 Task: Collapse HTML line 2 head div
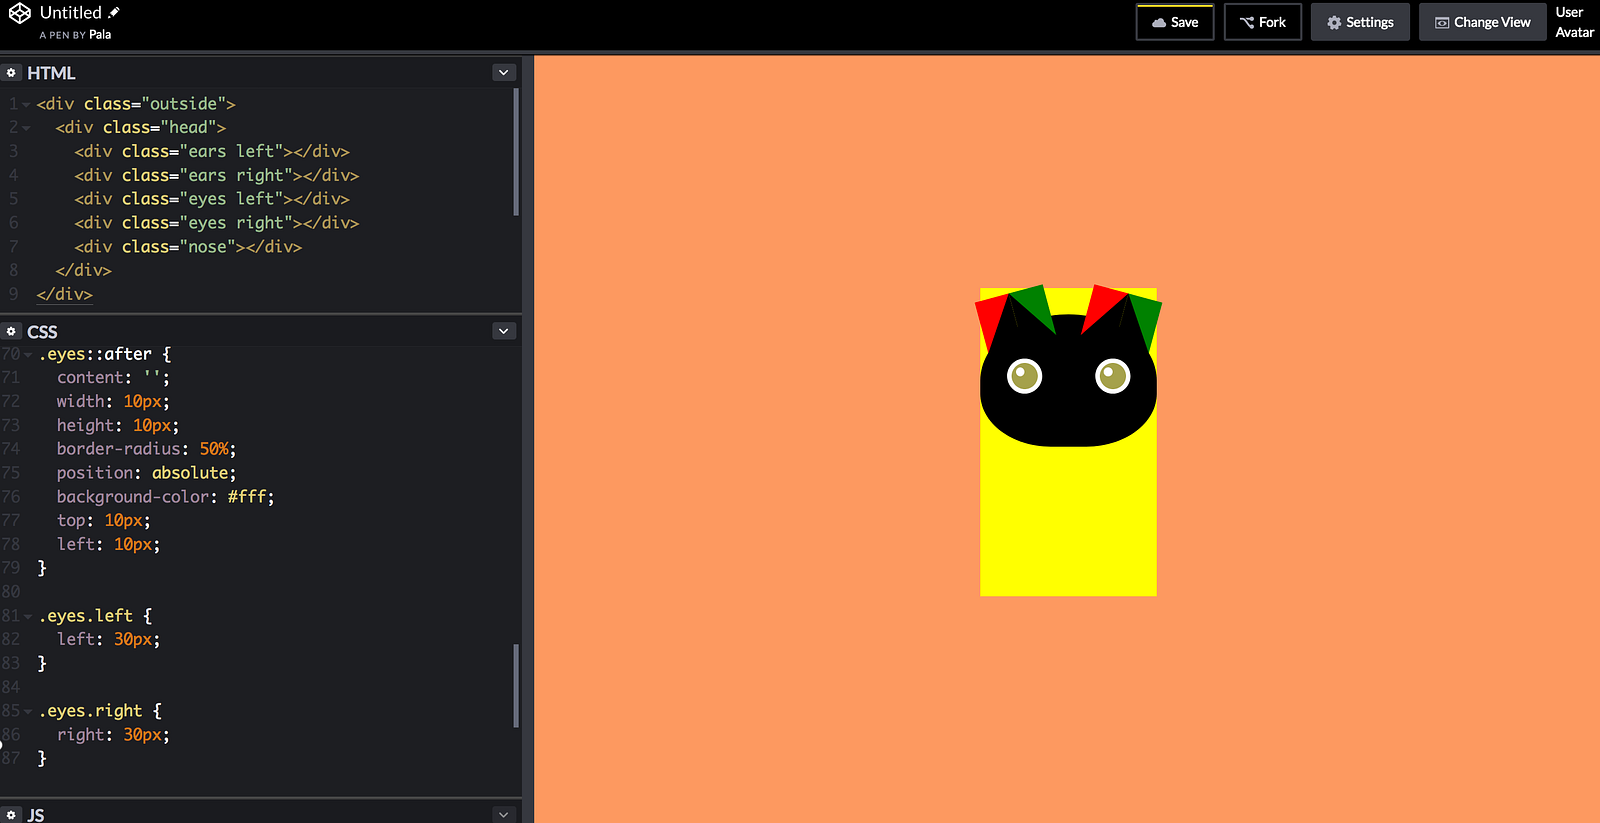click(27, 128)
